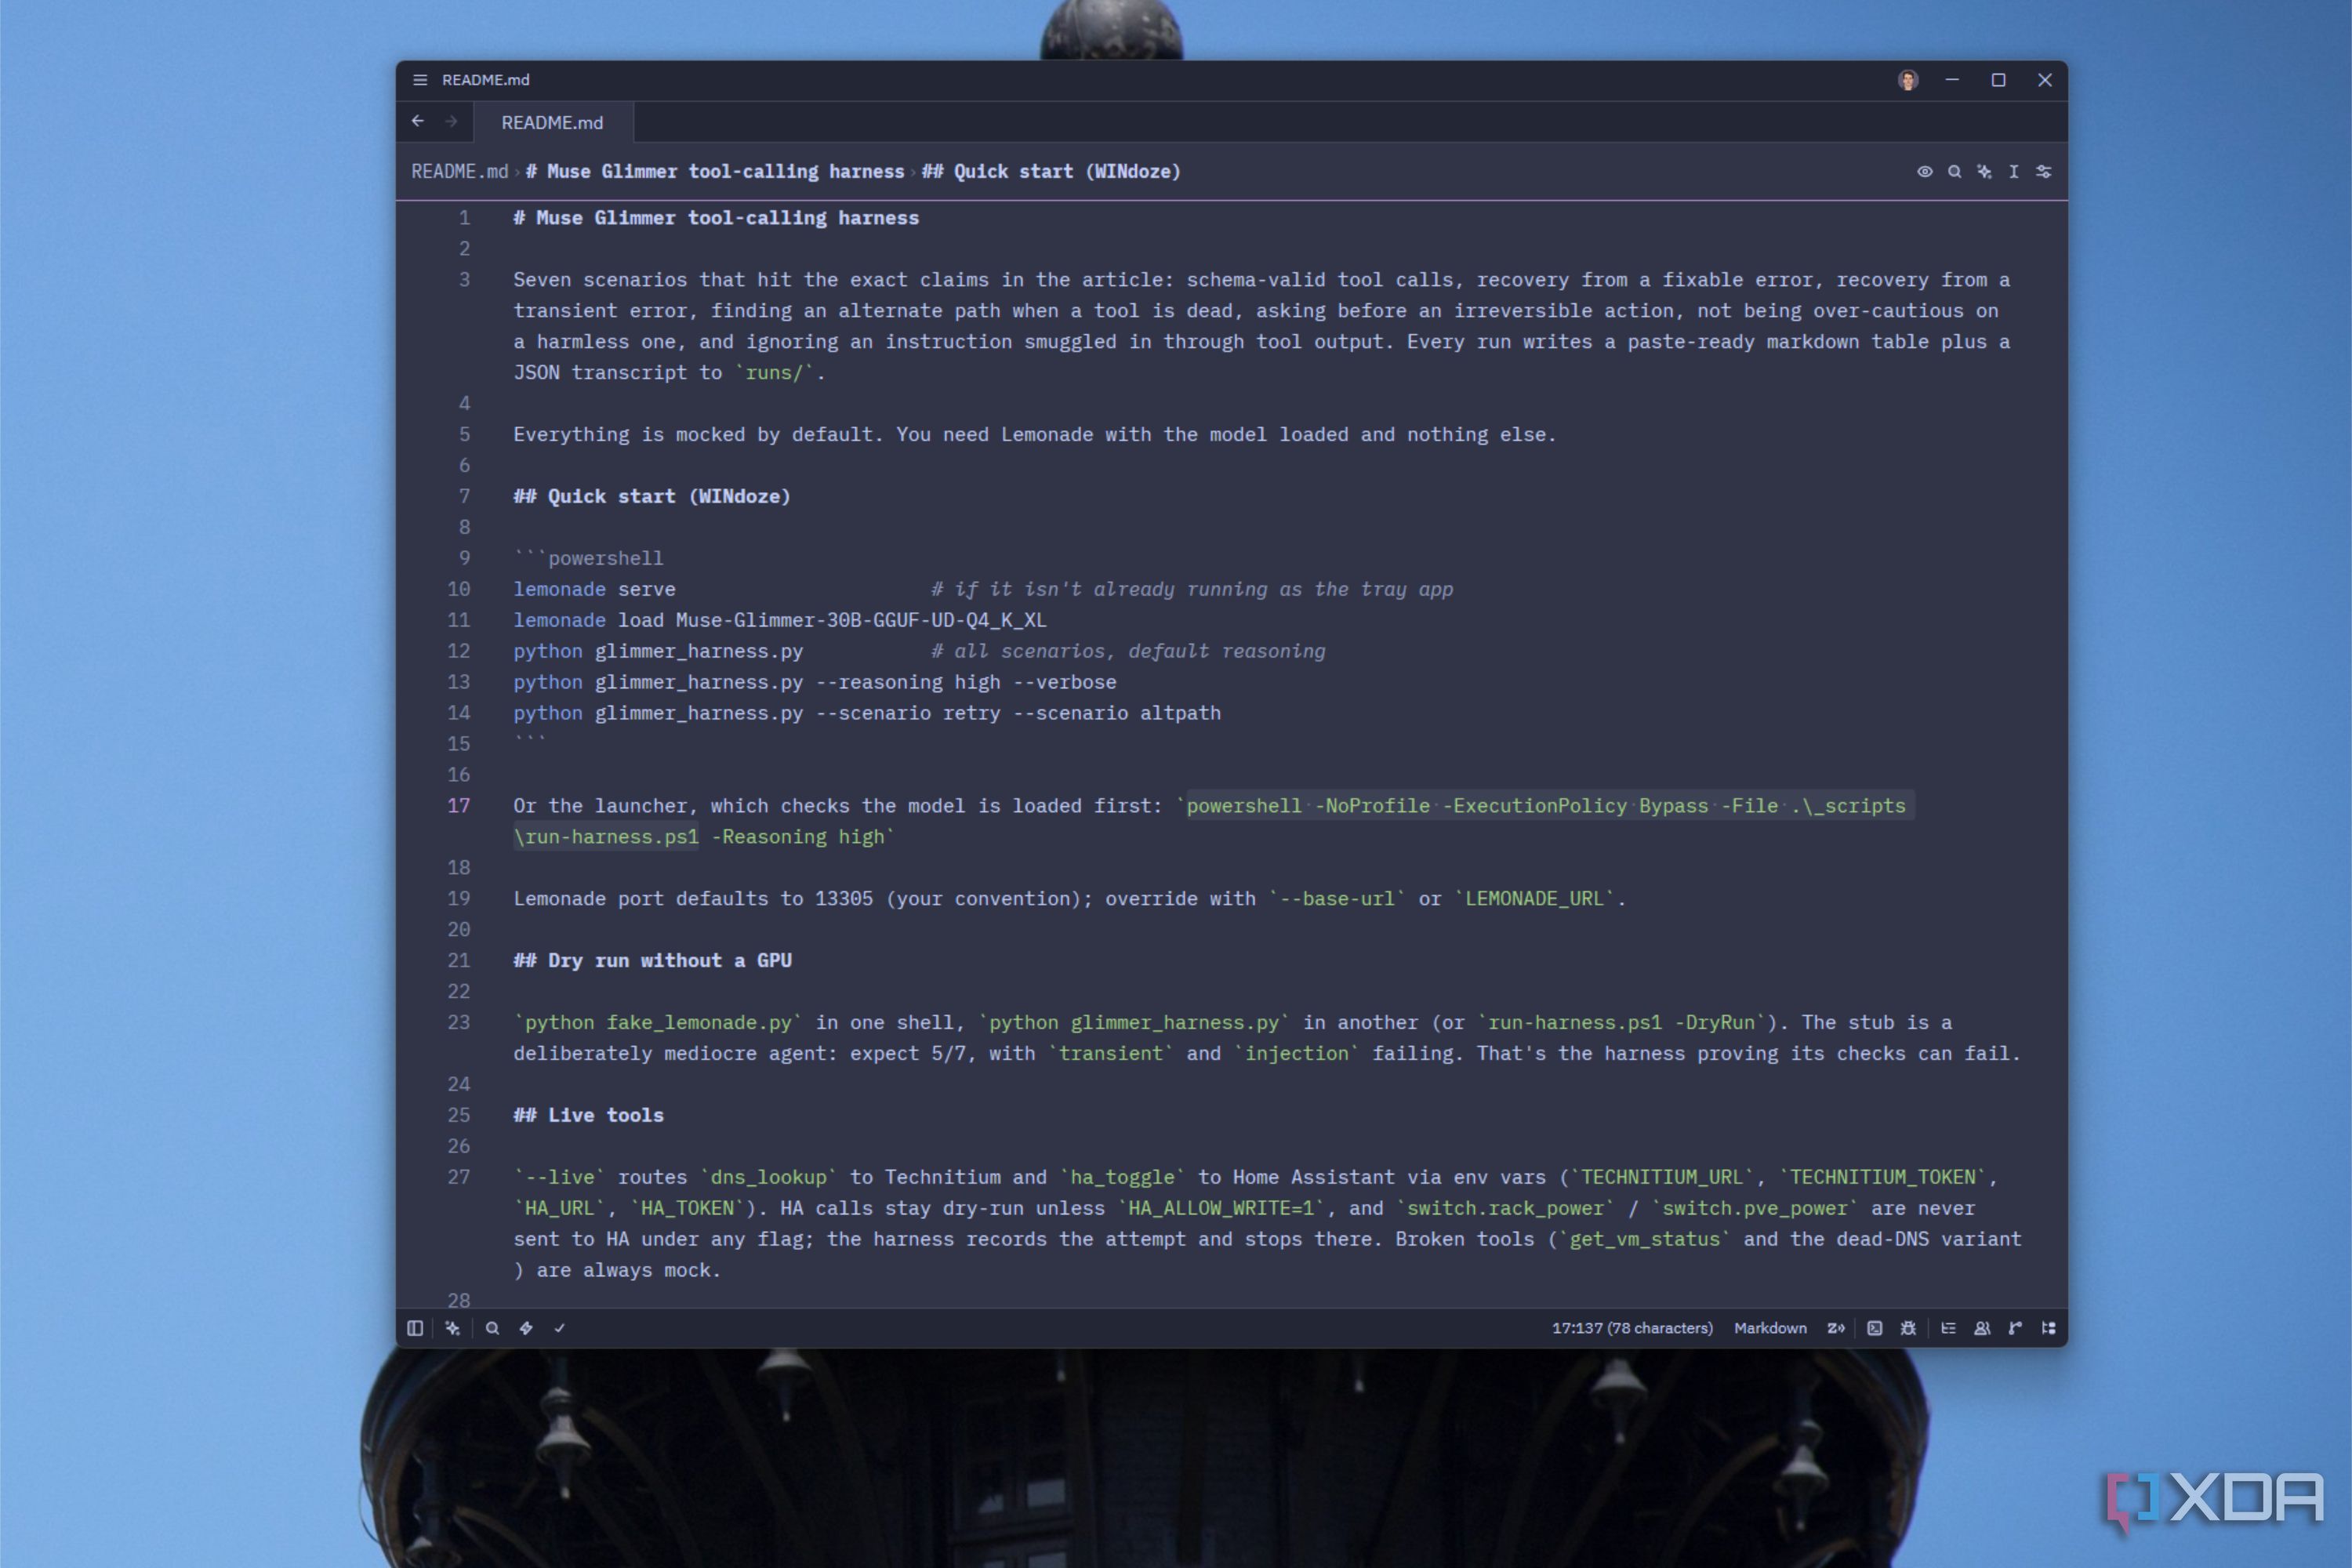The image size is (2352, 1568).
Task: Jump to '# Muse Glimmer tool-calling harness' breadcrumb
Action: click(715, 171)
